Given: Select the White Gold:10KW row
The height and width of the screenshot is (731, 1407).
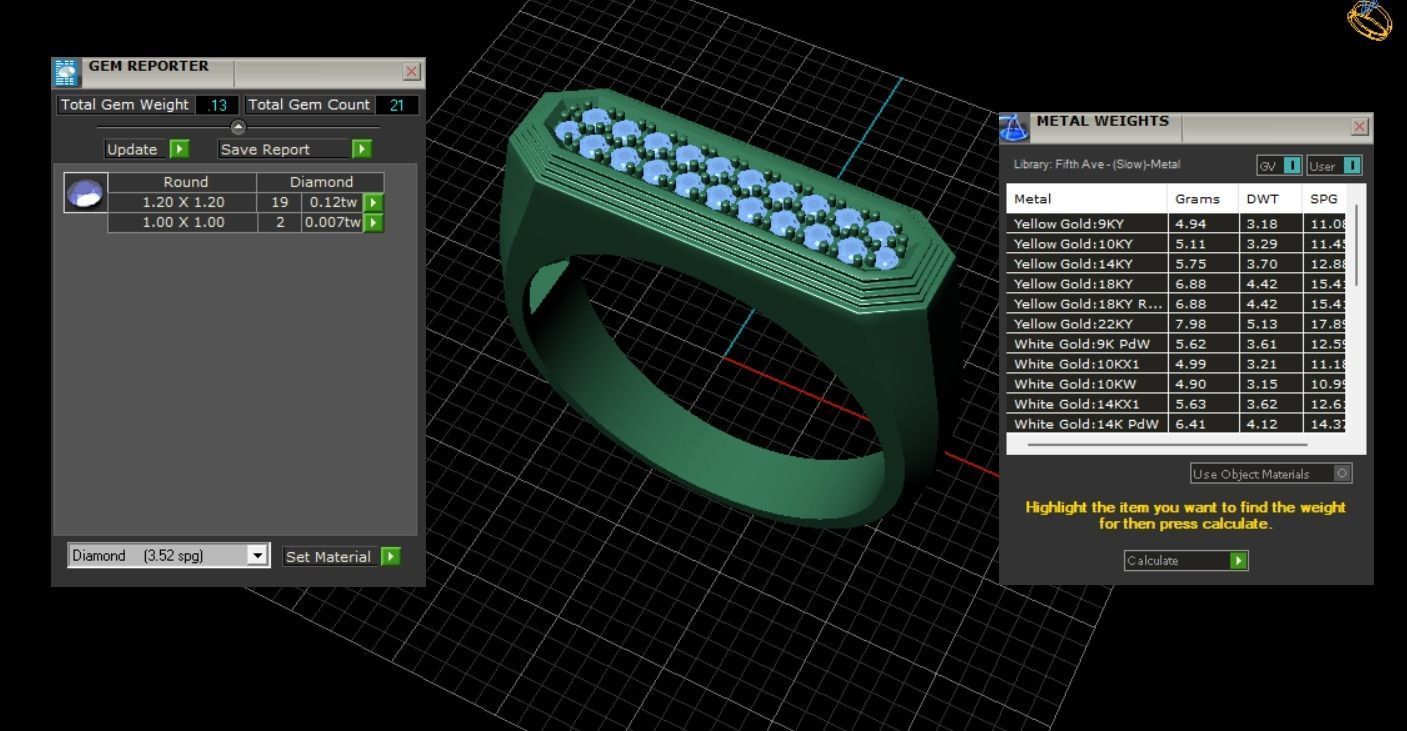Looking at the screenshot, I should [1178, 383].
